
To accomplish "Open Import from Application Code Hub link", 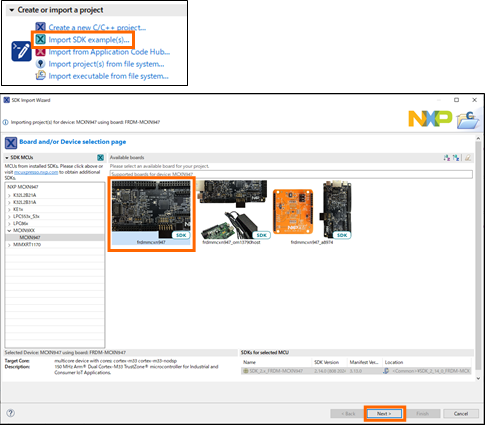I will point(109,52).
